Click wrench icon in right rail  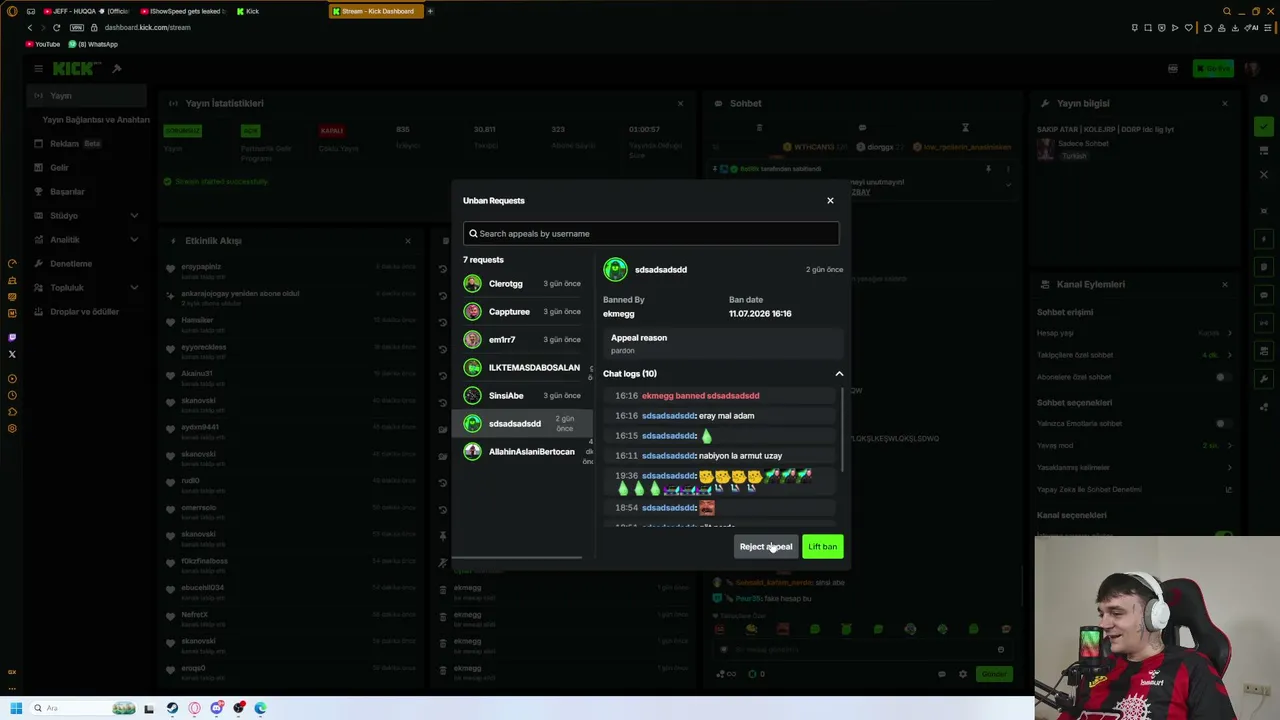pos(1264,380)
